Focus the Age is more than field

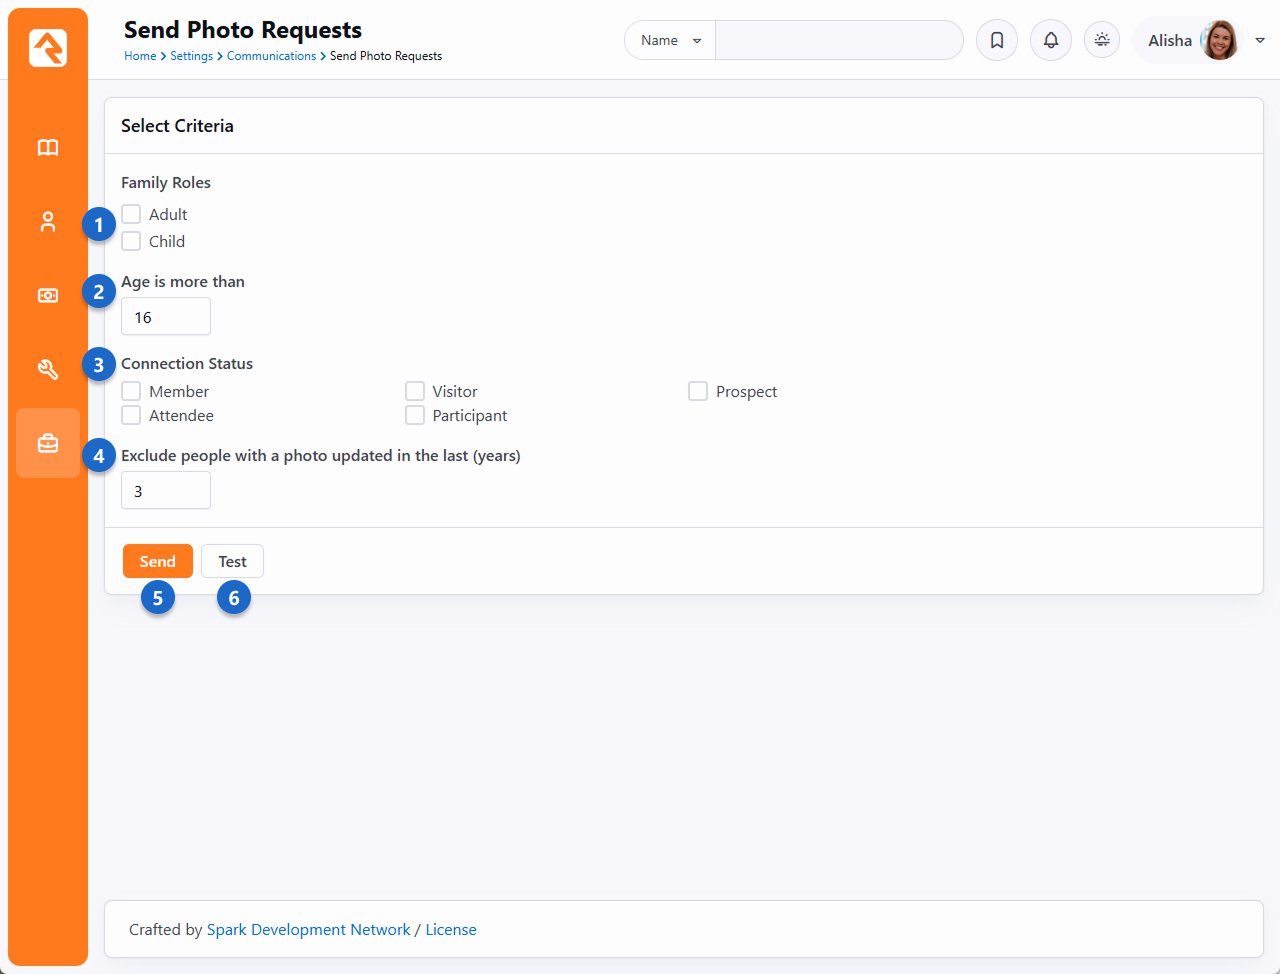tap(166, 317)
